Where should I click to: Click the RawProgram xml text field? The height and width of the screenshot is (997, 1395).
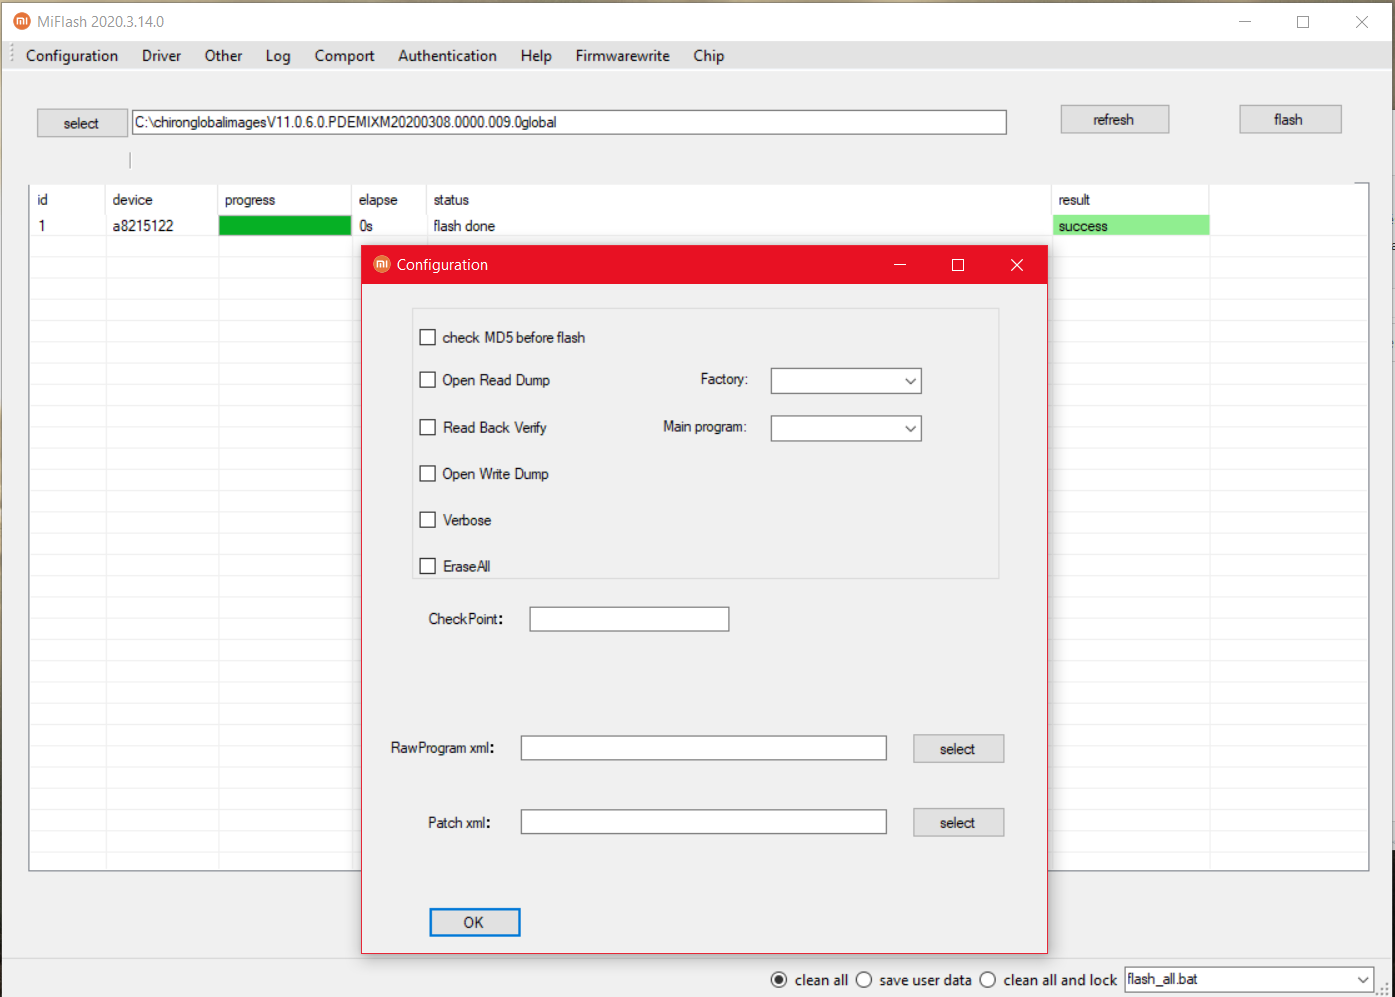(x=703, y=748)
